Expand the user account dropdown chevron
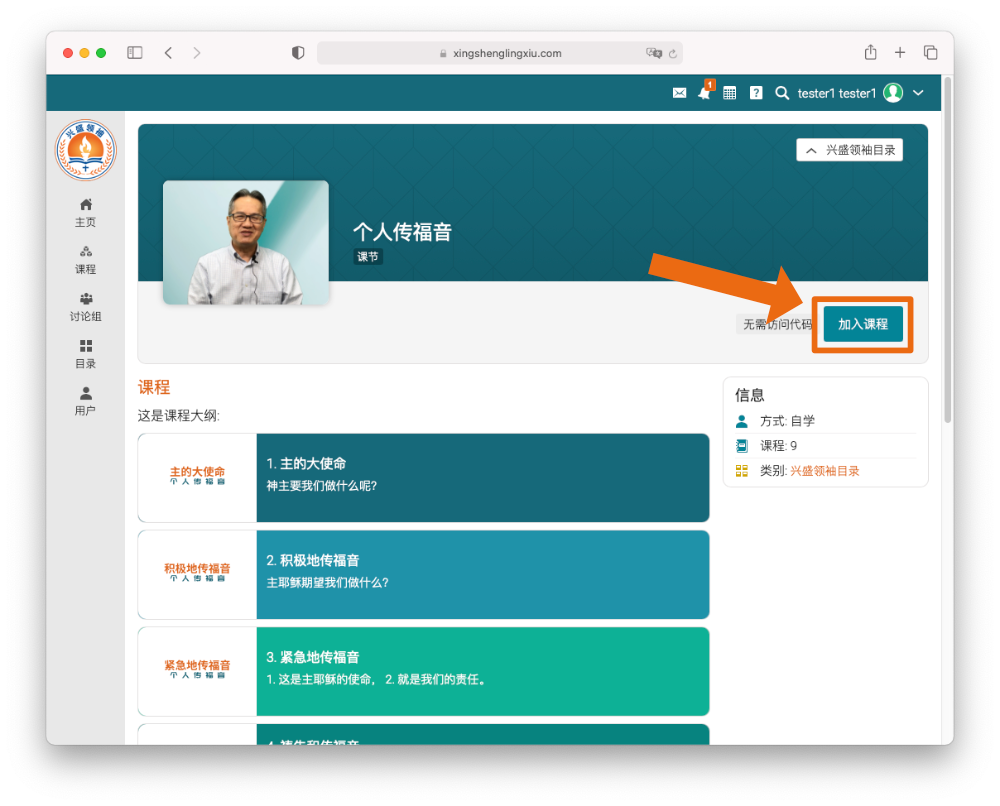This screenshot has width=1000, height=806. click(918, 93)
